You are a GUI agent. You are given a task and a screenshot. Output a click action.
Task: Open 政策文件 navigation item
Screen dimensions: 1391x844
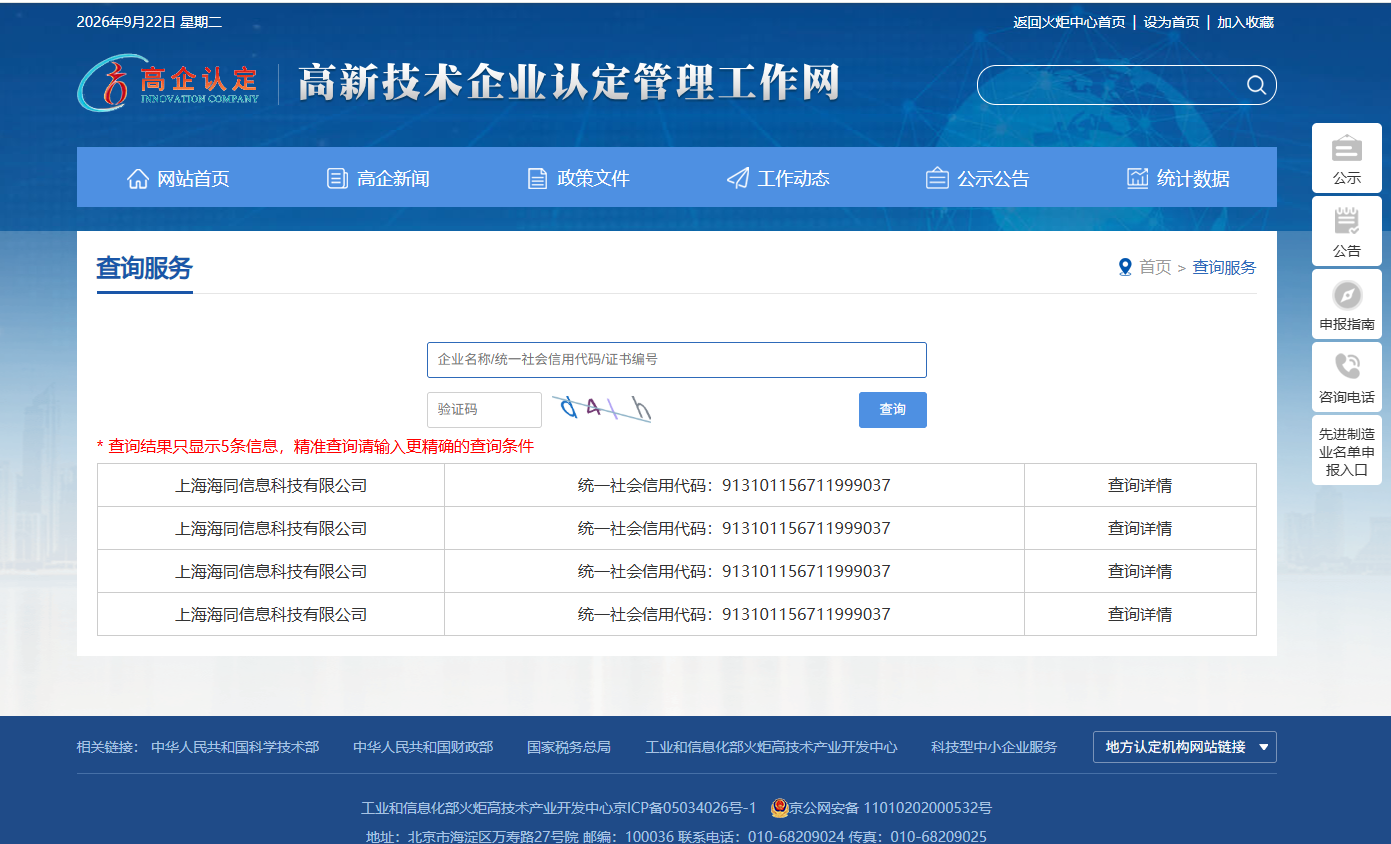tap(578, 178)
